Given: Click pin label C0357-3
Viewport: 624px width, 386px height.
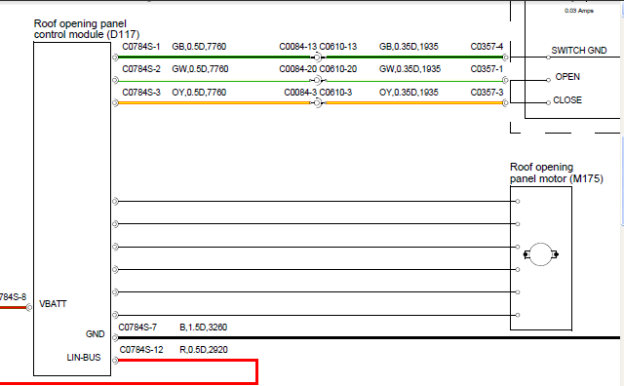Looking at the screenshot, I should (x=487, y=93).
